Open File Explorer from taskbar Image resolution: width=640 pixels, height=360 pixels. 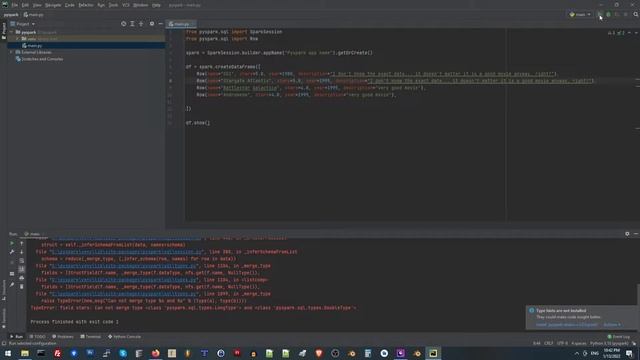point(25,353)
